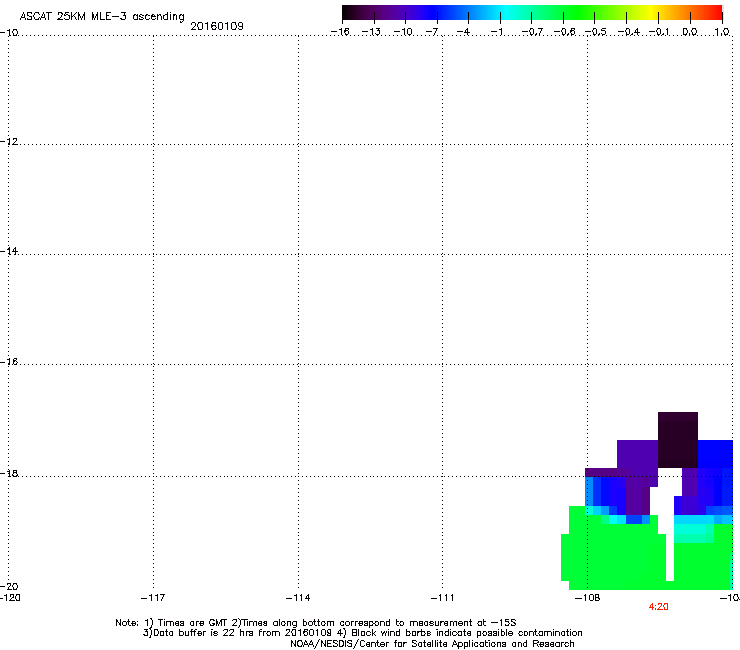Click the -120 longitude axis label

(x=10, y=598)
